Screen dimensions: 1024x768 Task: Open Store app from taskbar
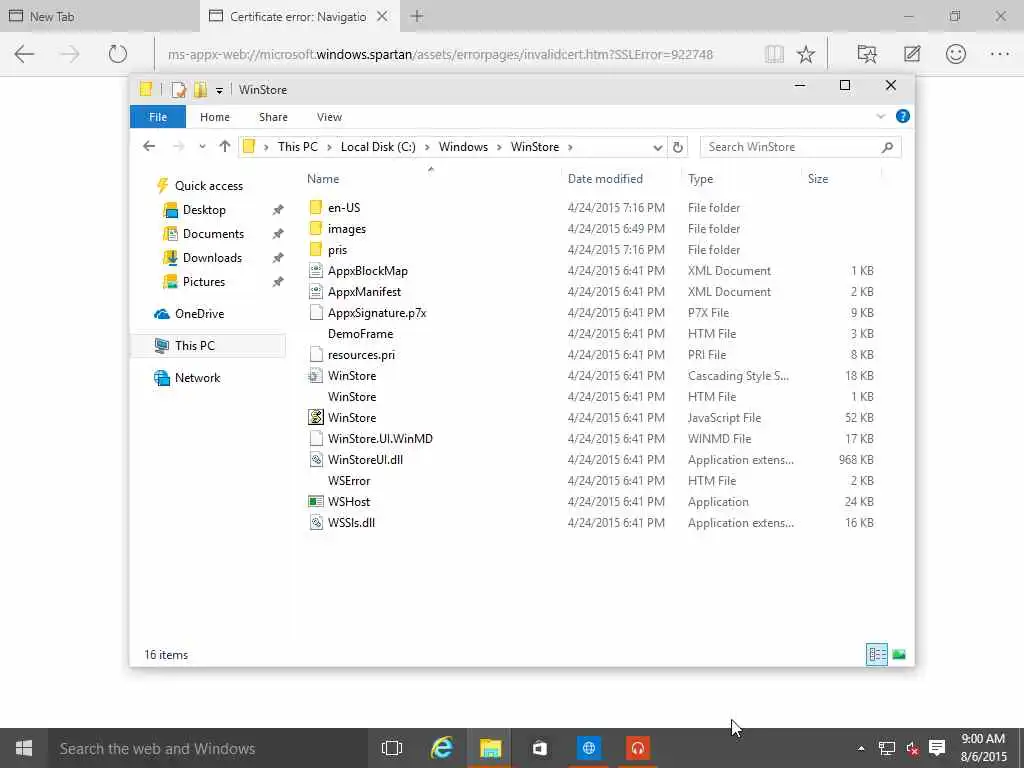point(539,748)
